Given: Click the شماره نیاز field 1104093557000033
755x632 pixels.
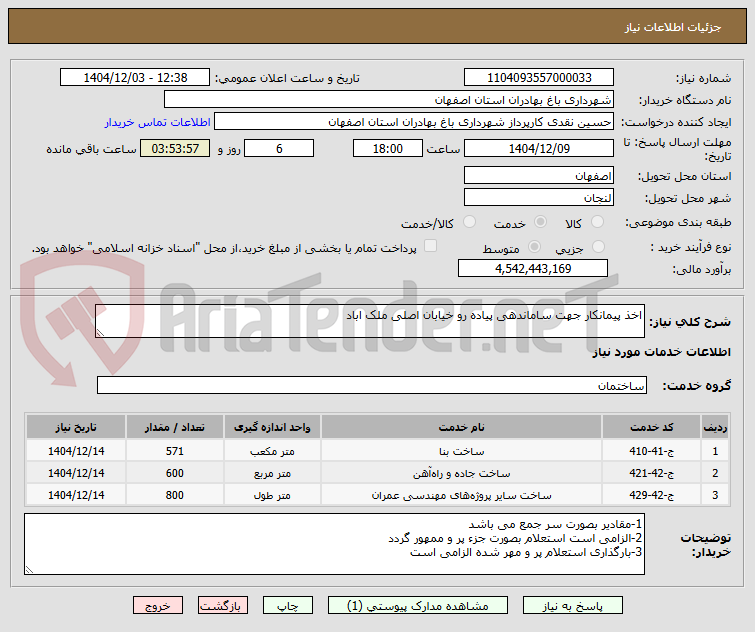Looking at the screenshot, I should [539, 77].
